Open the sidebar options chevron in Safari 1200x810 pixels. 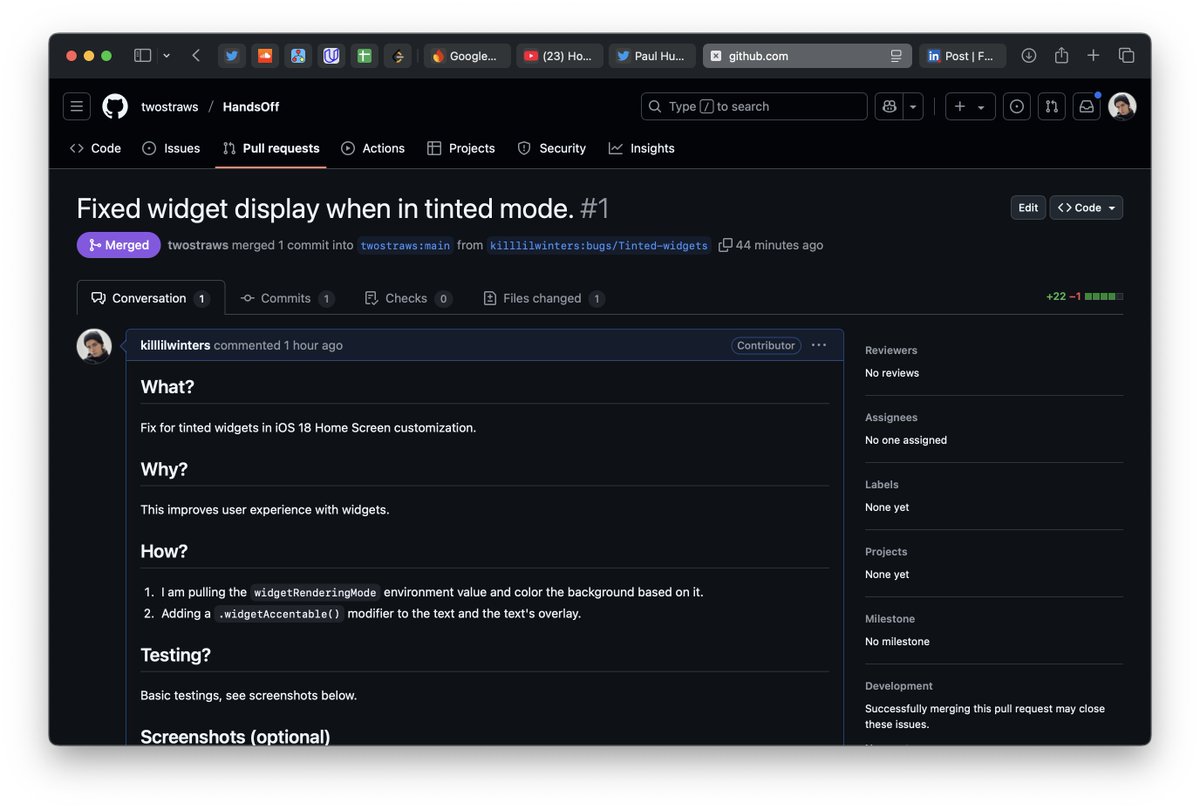point(166,56)
